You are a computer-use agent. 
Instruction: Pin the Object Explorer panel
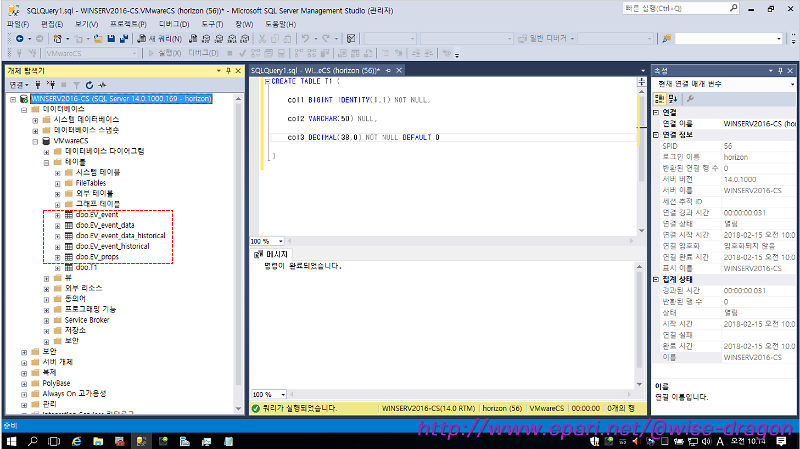pyautogui.click(x=228, y=71)
